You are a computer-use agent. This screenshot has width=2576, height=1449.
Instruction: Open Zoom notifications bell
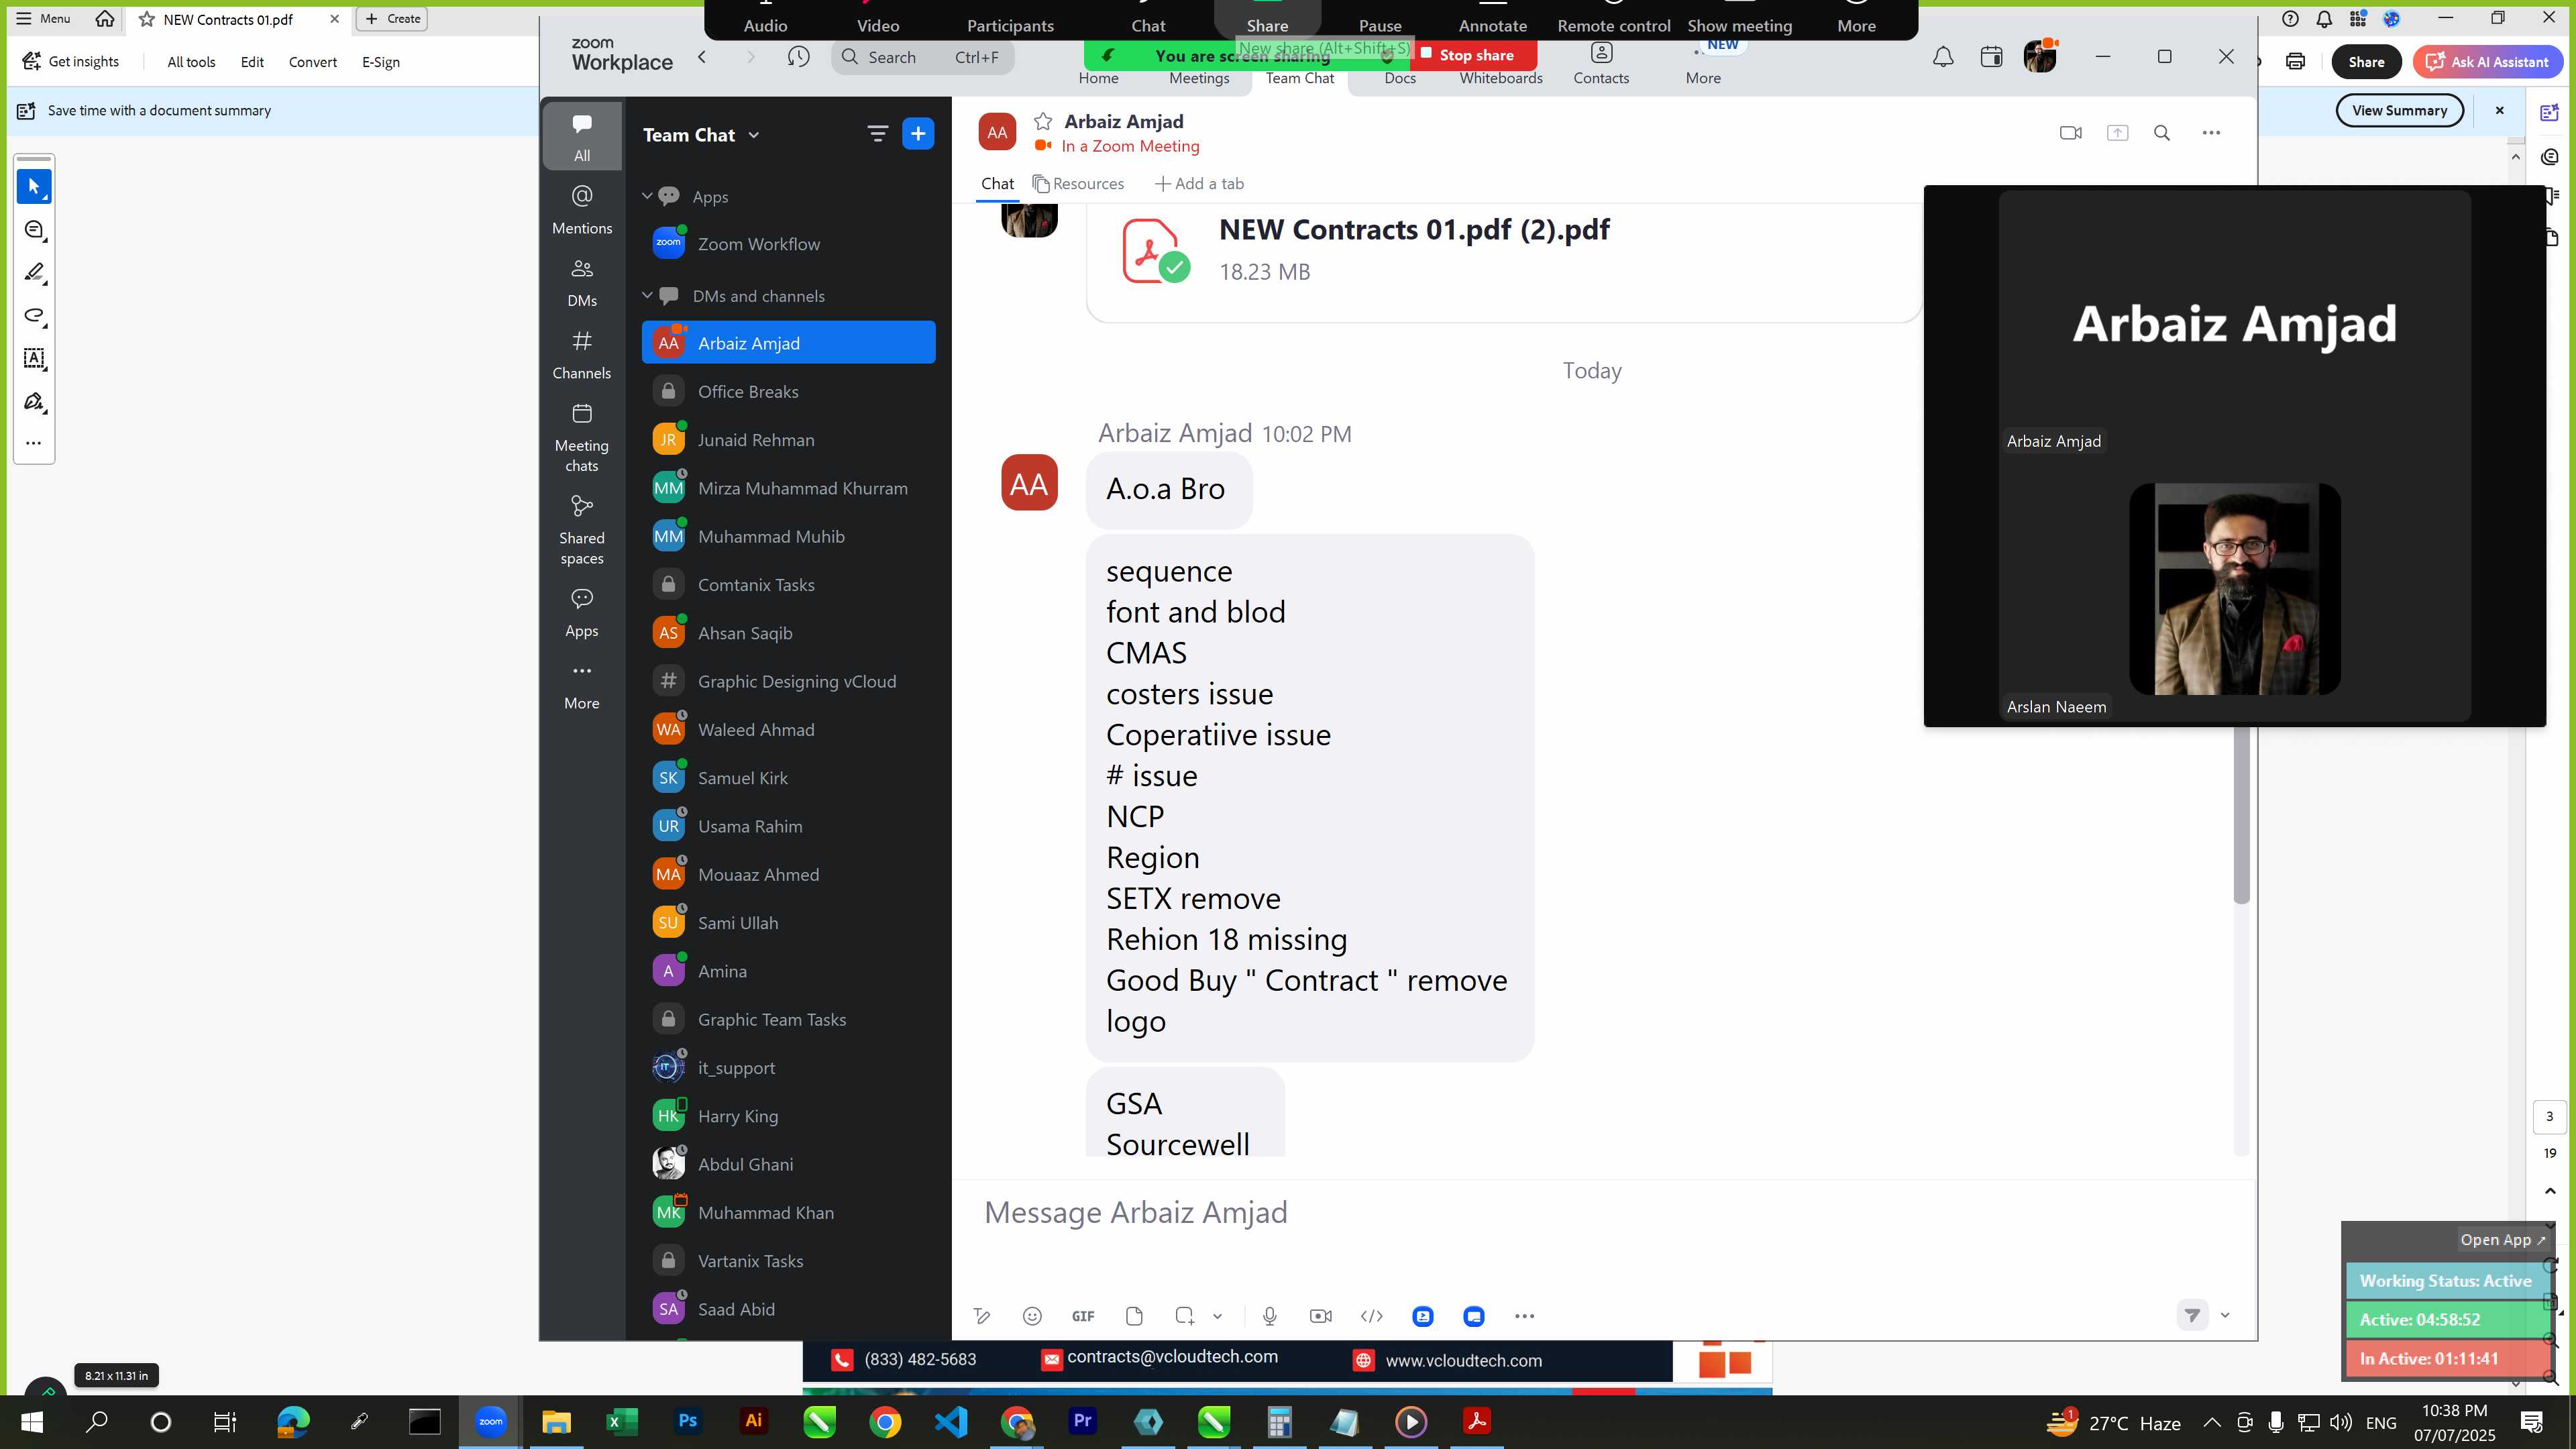1942,57
